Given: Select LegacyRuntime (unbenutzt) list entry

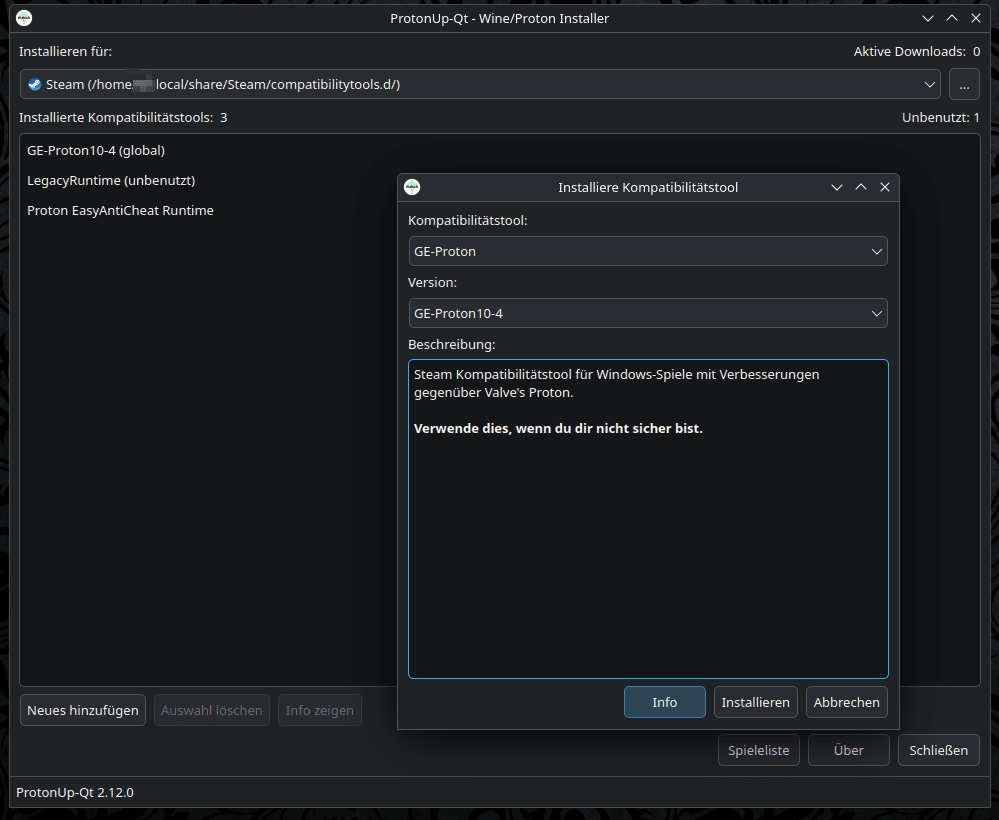Looking at the screenshot, I should click(111, 180).
